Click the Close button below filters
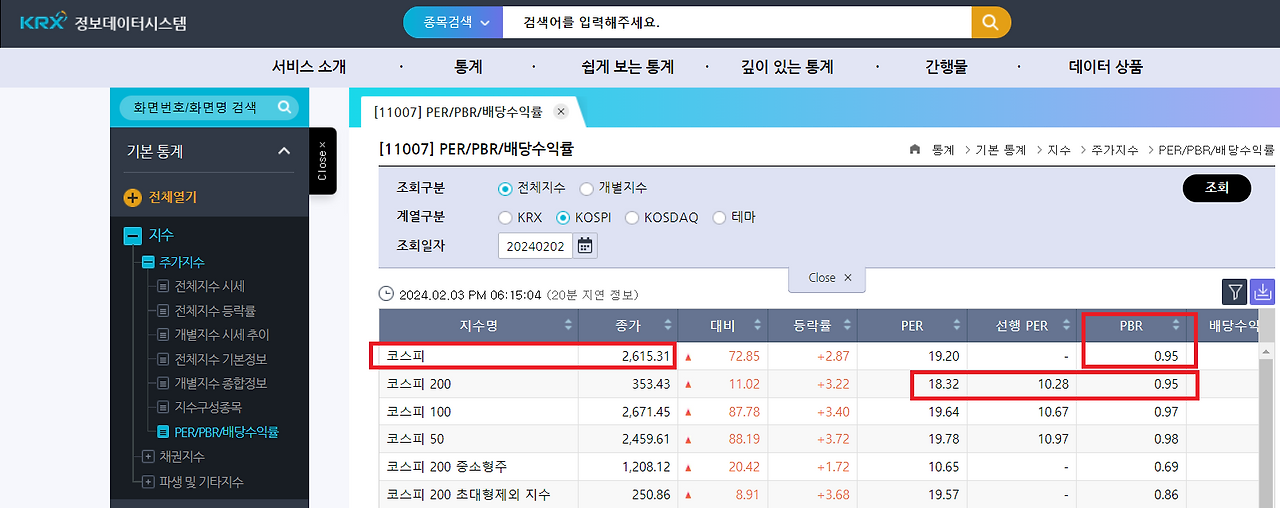This screenshot has height=508, width=1280. [x=827, y=278]
